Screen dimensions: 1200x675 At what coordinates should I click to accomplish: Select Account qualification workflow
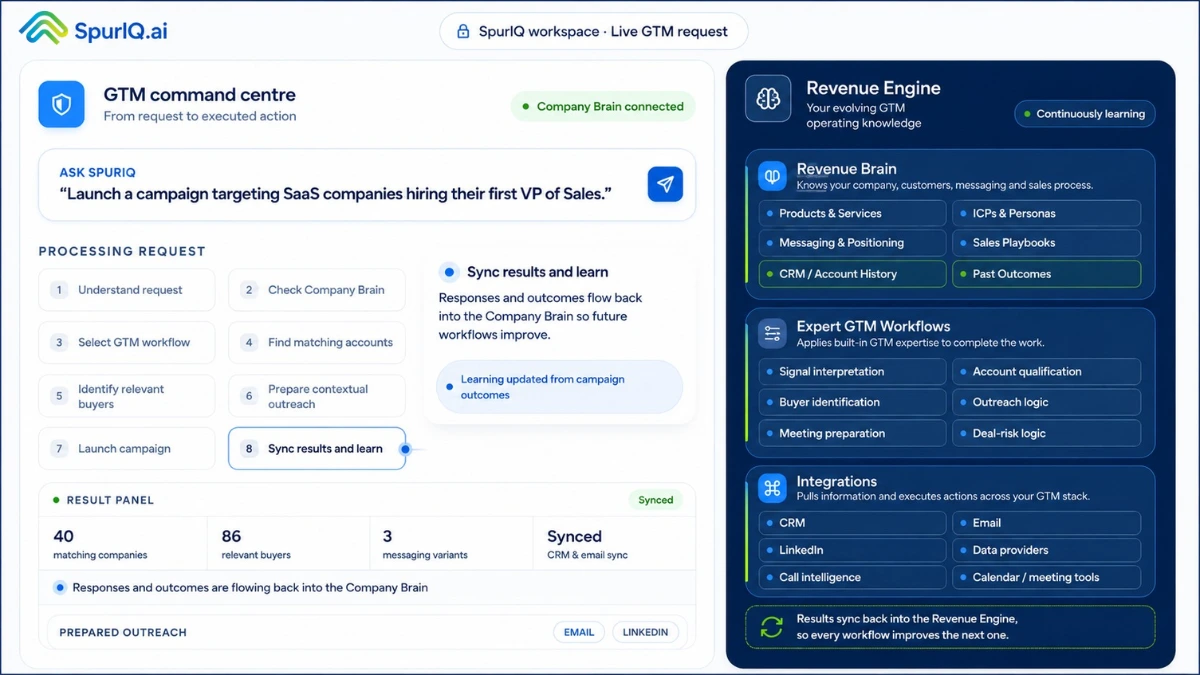point(1046,372)
